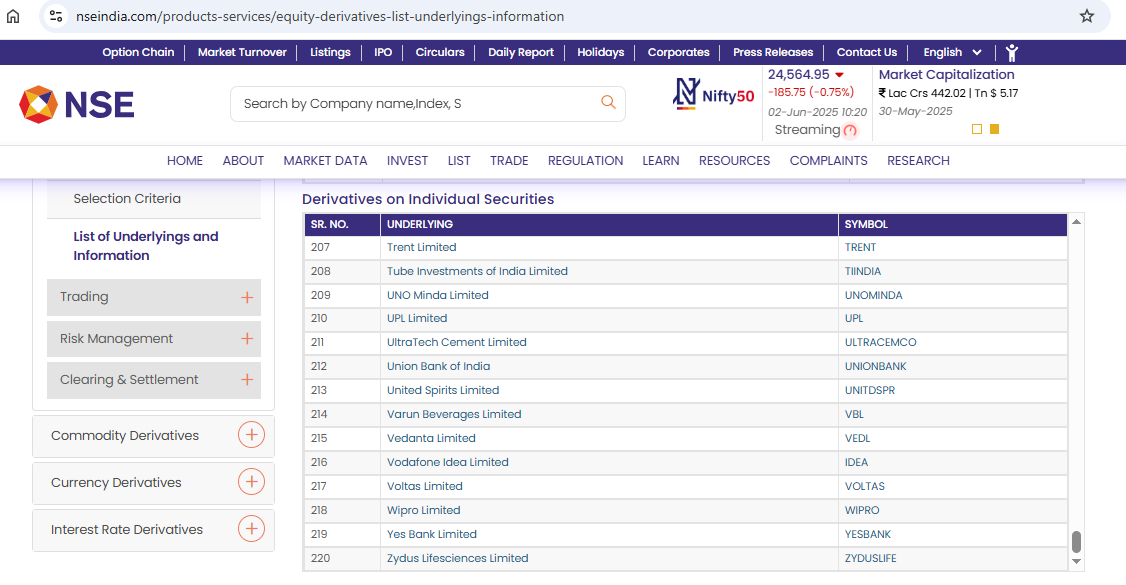Click the Streaming refresh icon
This screenshot has width=1126, height=585.
(x=850, y=131)
